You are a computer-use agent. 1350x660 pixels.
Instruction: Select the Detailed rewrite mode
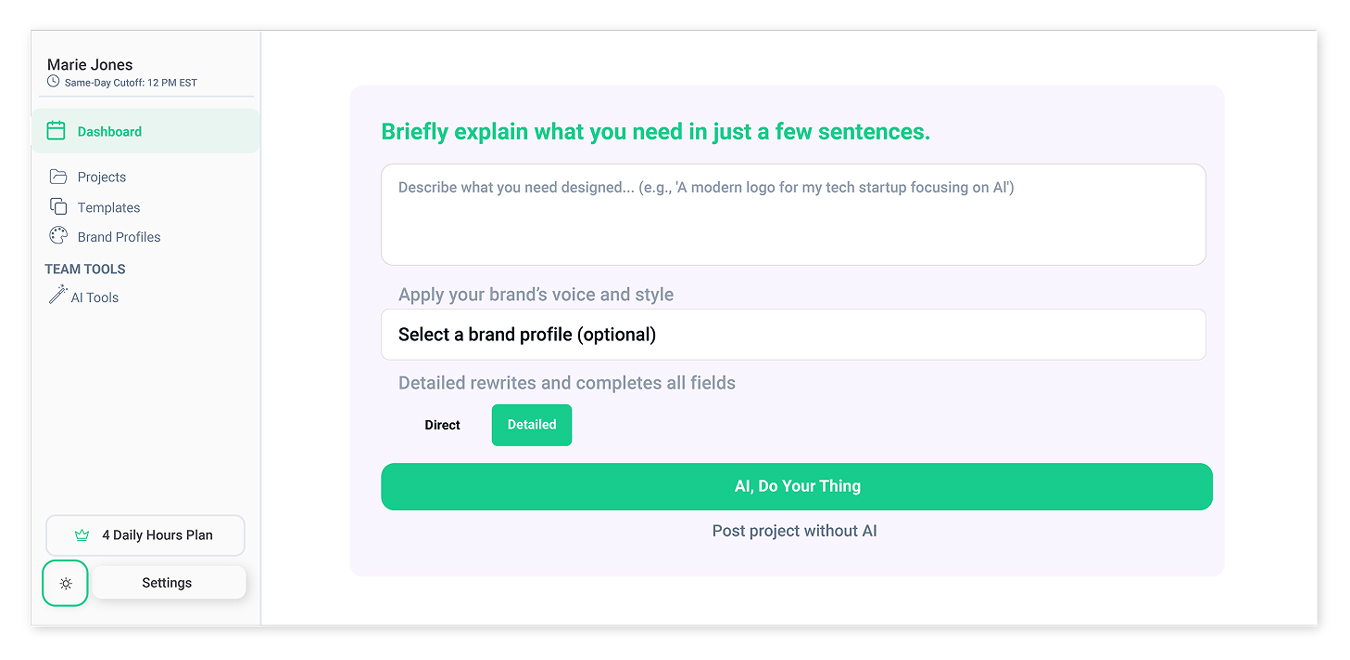click(531, 424)
